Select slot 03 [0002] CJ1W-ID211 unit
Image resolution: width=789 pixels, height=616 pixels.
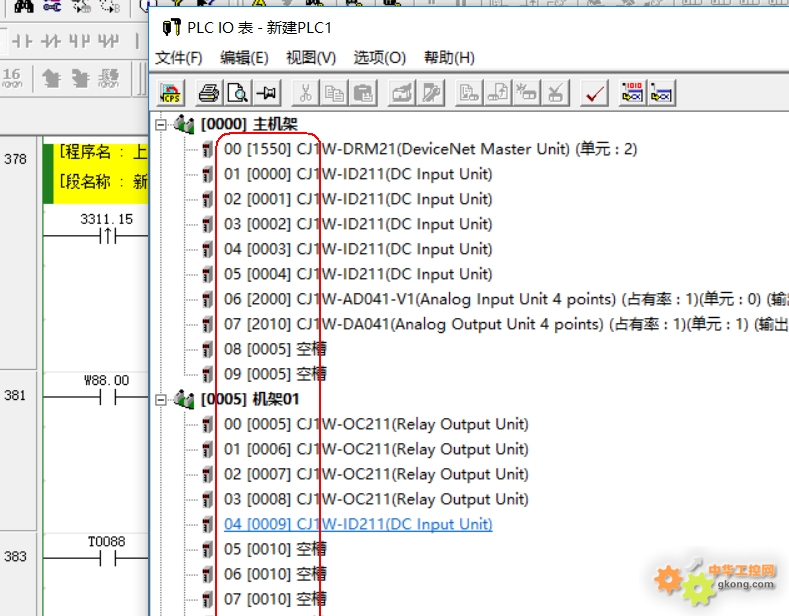coord(358,224)
